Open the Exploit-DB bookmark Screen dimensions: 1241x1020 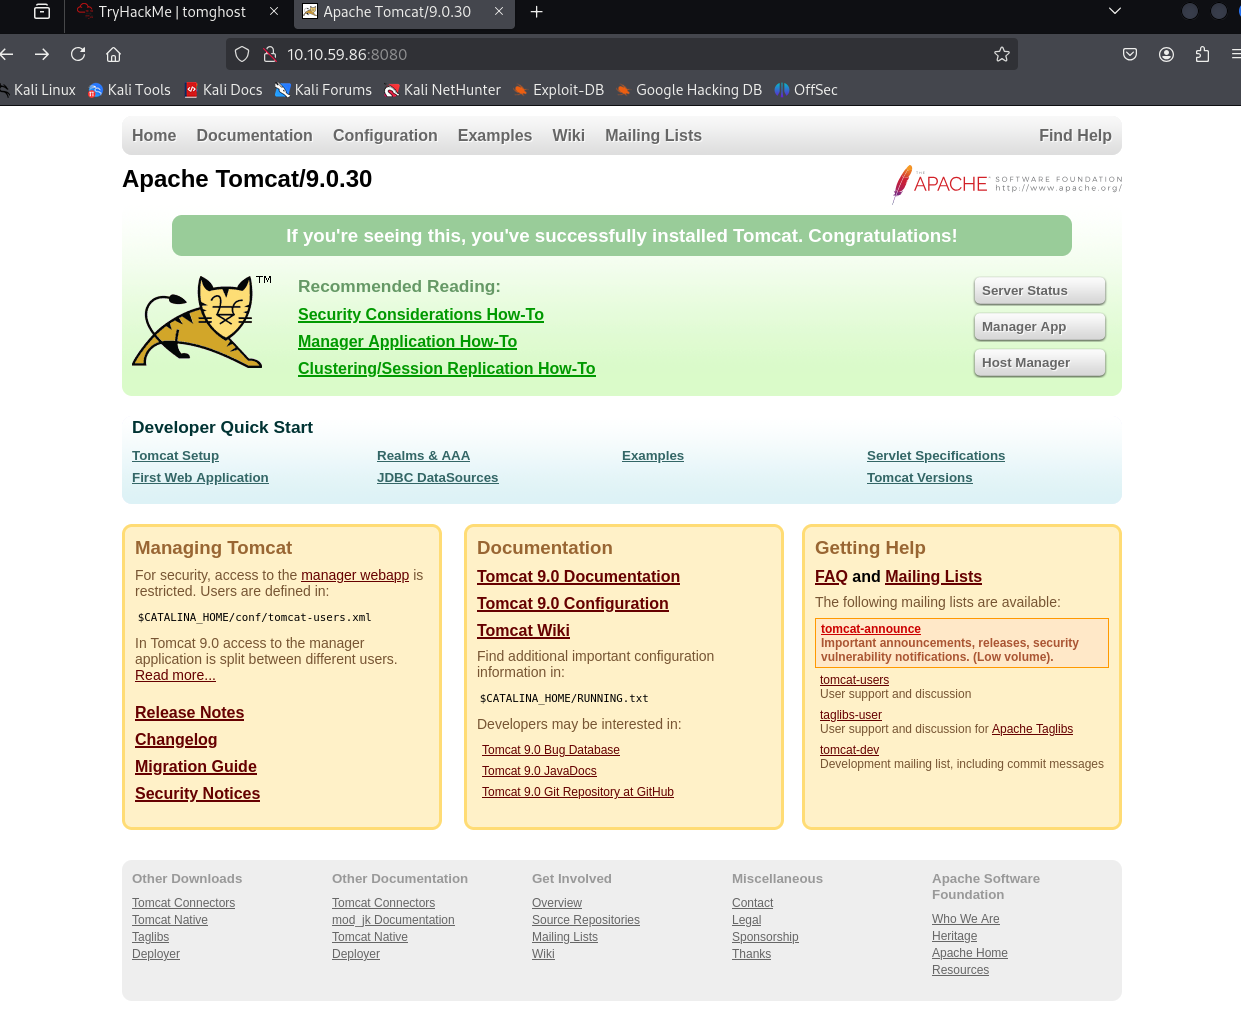point(558,90)
